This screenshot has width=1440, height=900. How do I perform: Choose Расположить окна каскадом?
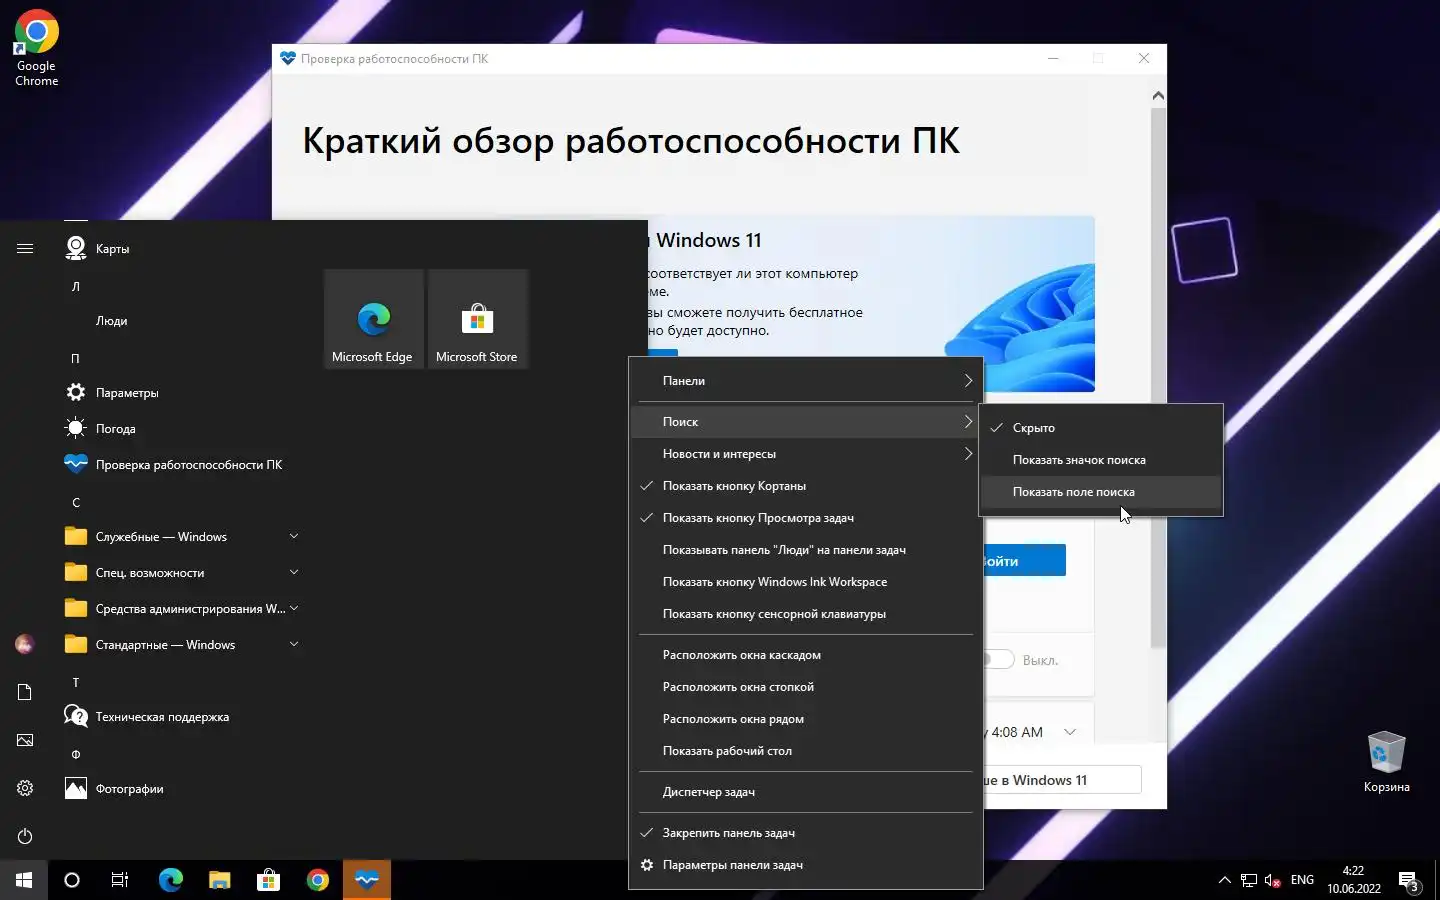click(x=806, y=655)
